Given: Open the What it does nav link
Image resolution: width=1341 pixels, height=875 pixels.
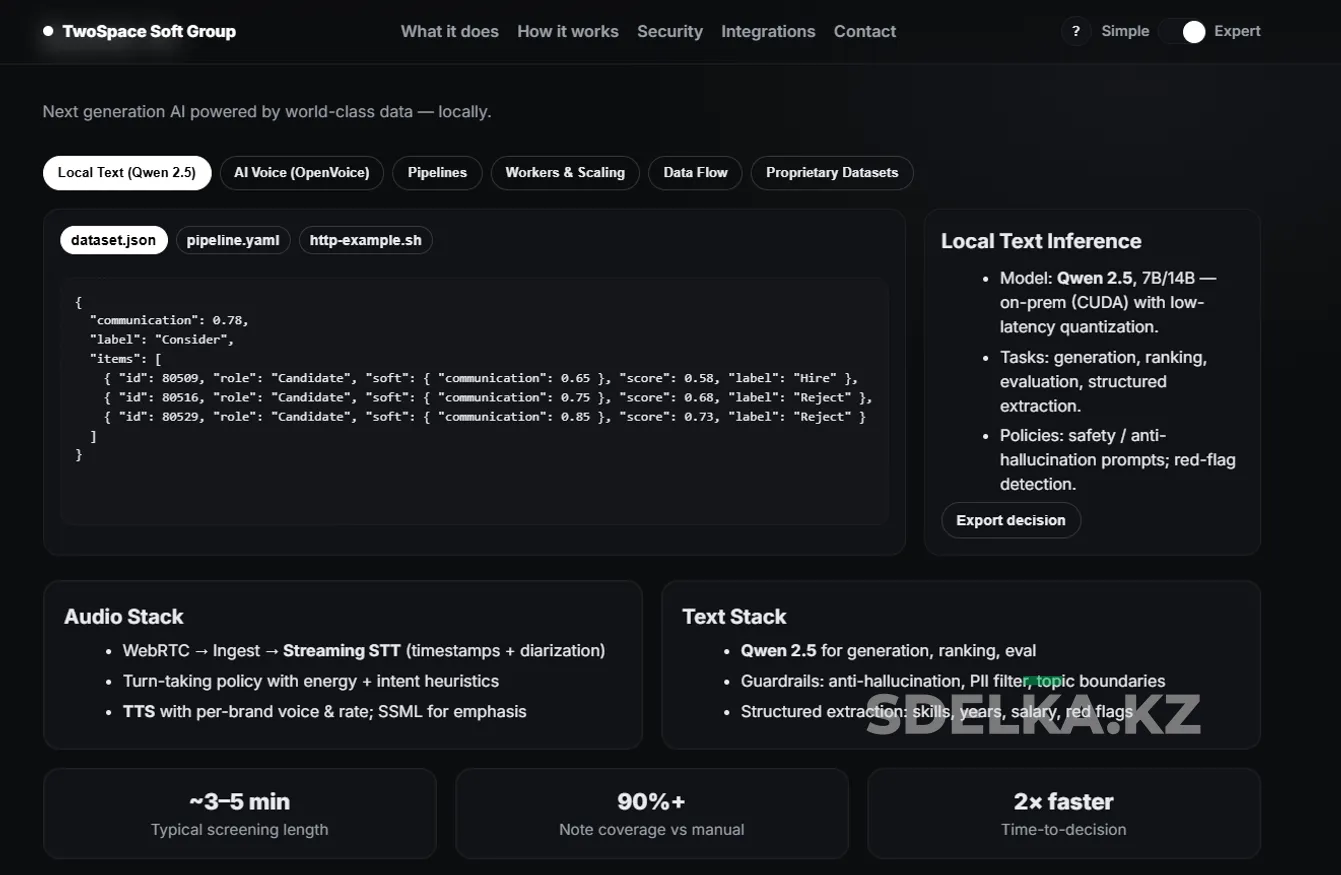Looking at the screenshot, I should 449,32.
